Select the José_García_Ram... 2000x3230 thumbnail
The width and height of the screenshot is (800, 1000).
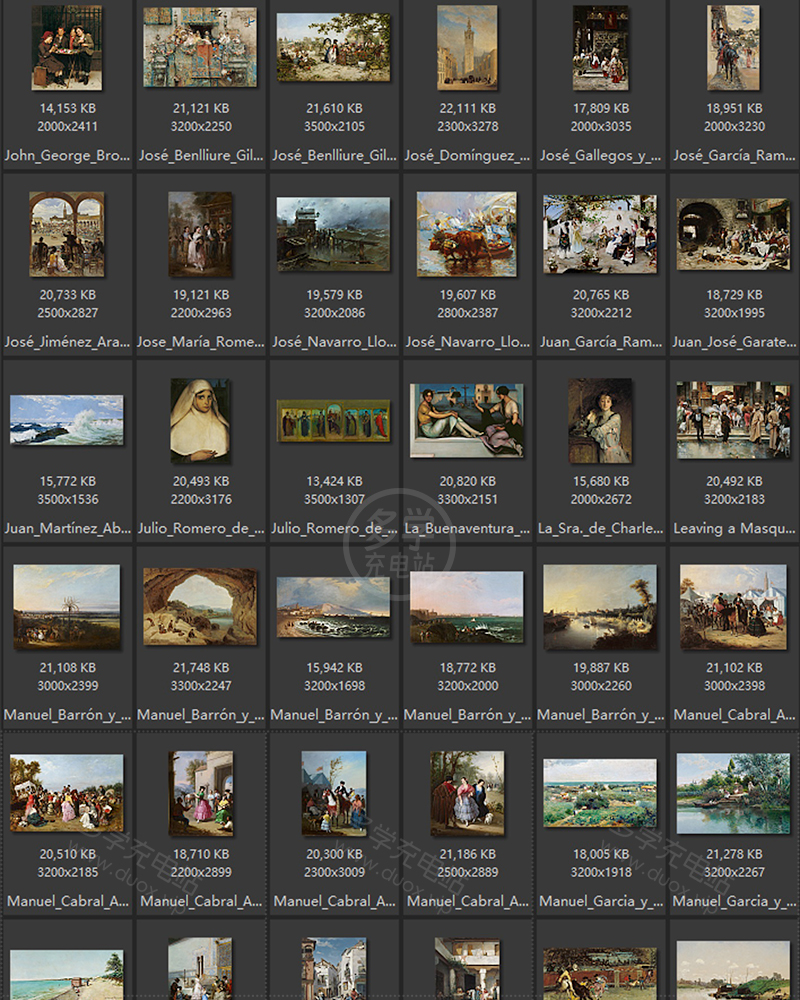point(733,47)
